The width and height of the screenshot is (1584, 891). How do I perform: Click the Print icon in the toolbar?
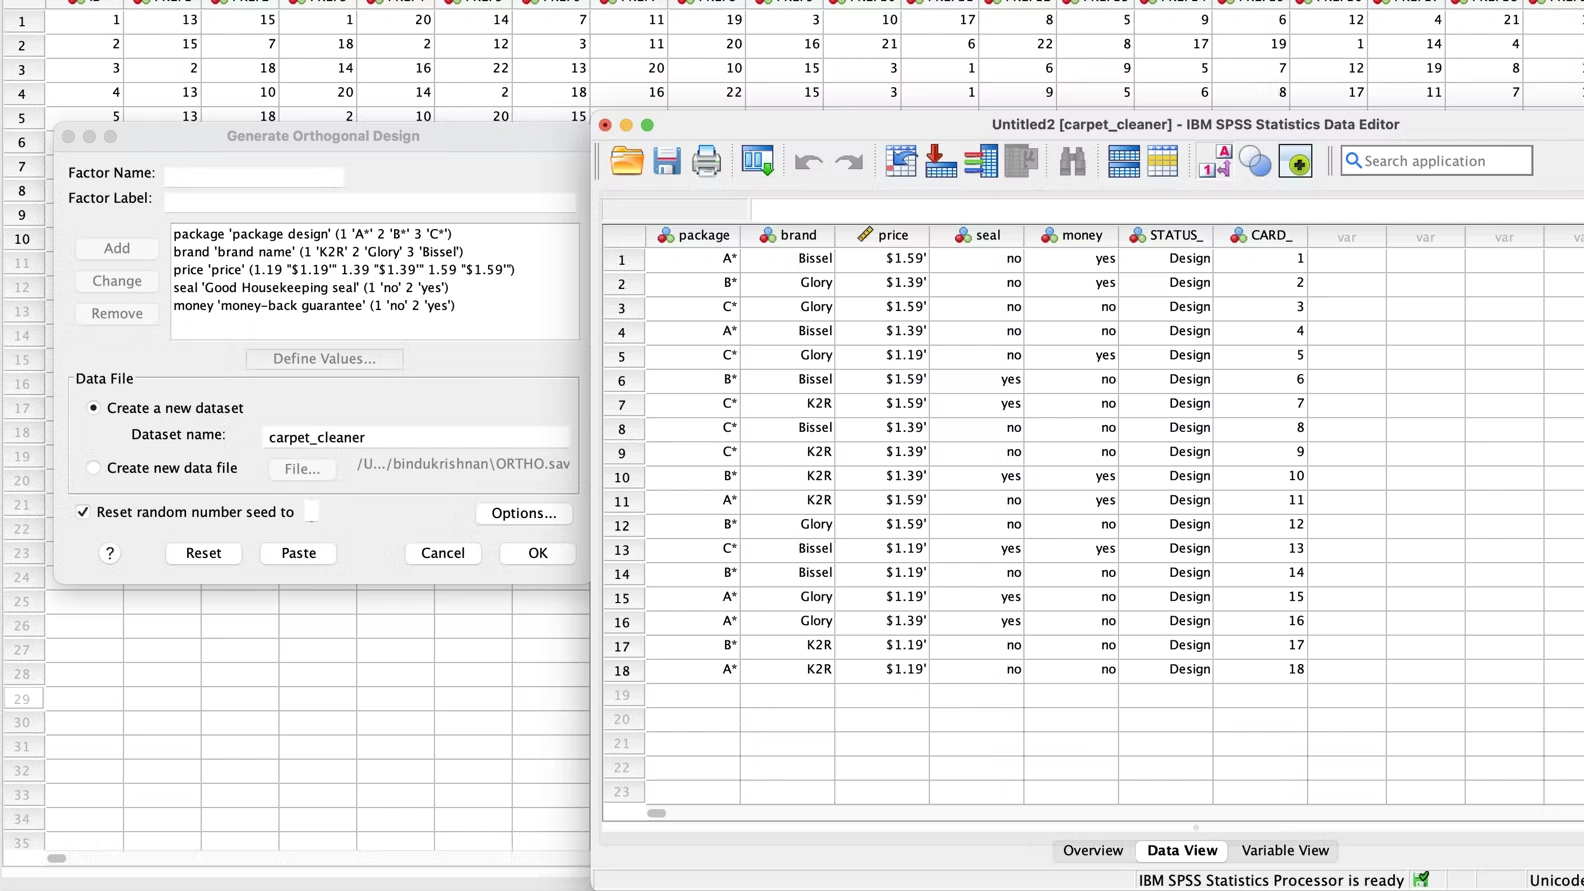pos(707,161)
